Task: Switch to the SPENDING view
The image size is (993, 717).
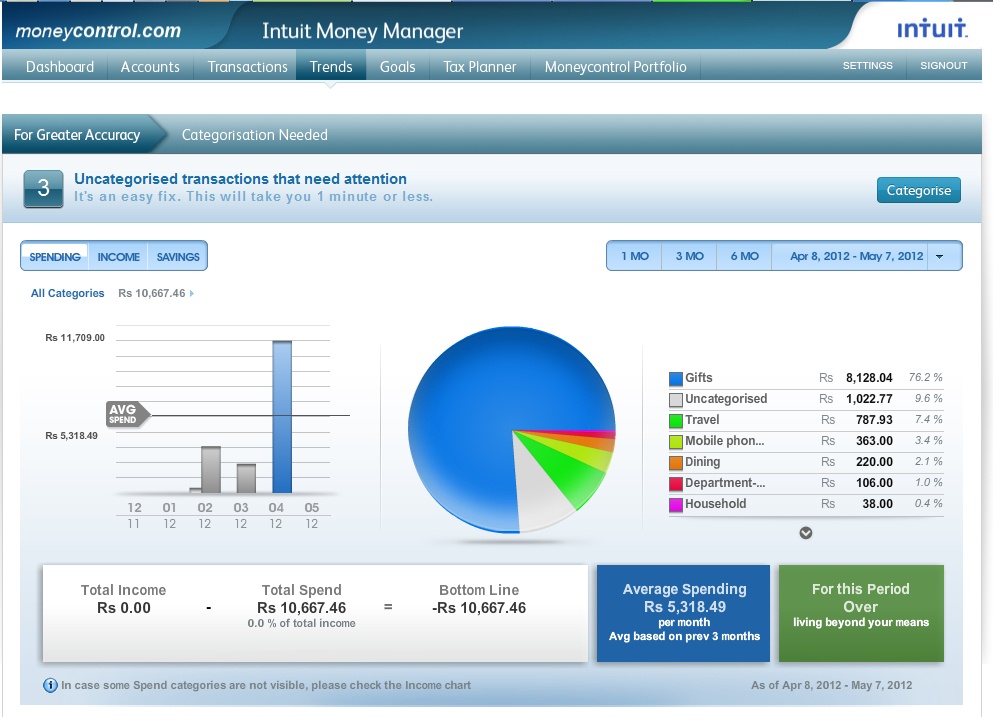Action: (55, 257)
